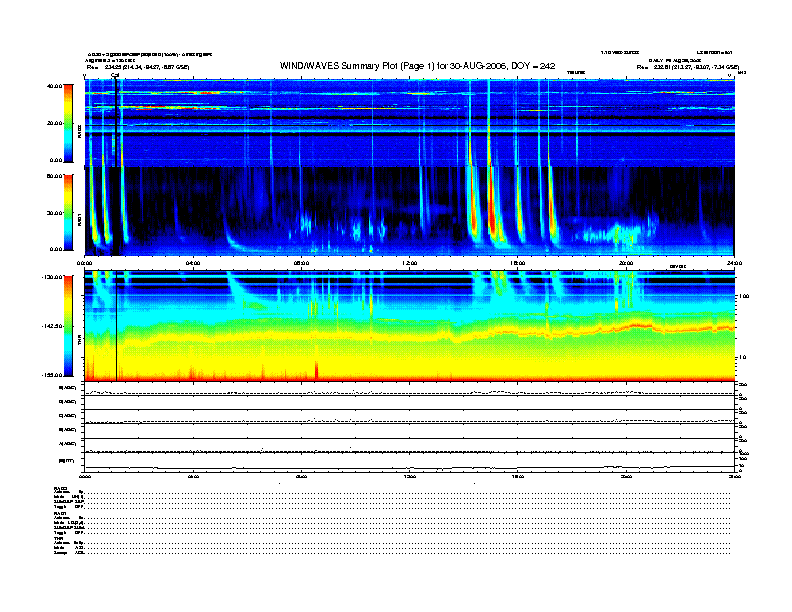Click the 40.00 tick on RAD2 color scale
This screenshot has height=612, width=792.
pyautogui.click(x=54, y=86)
